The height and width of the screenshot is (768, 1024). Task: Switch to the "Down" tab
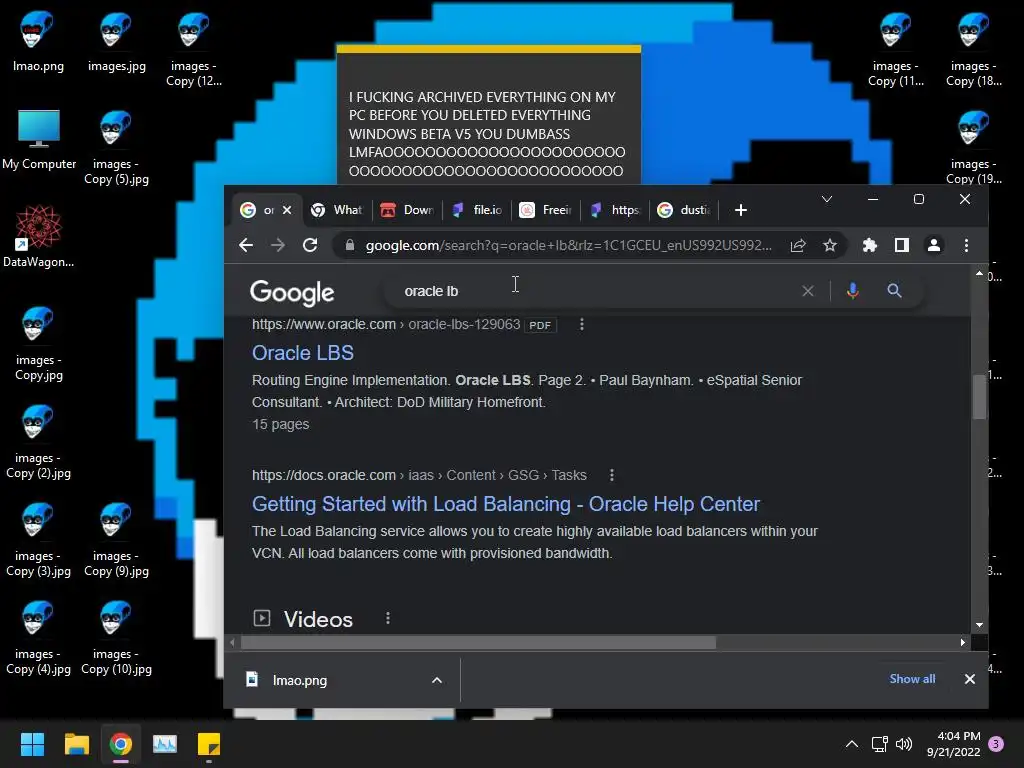(408, 210)
